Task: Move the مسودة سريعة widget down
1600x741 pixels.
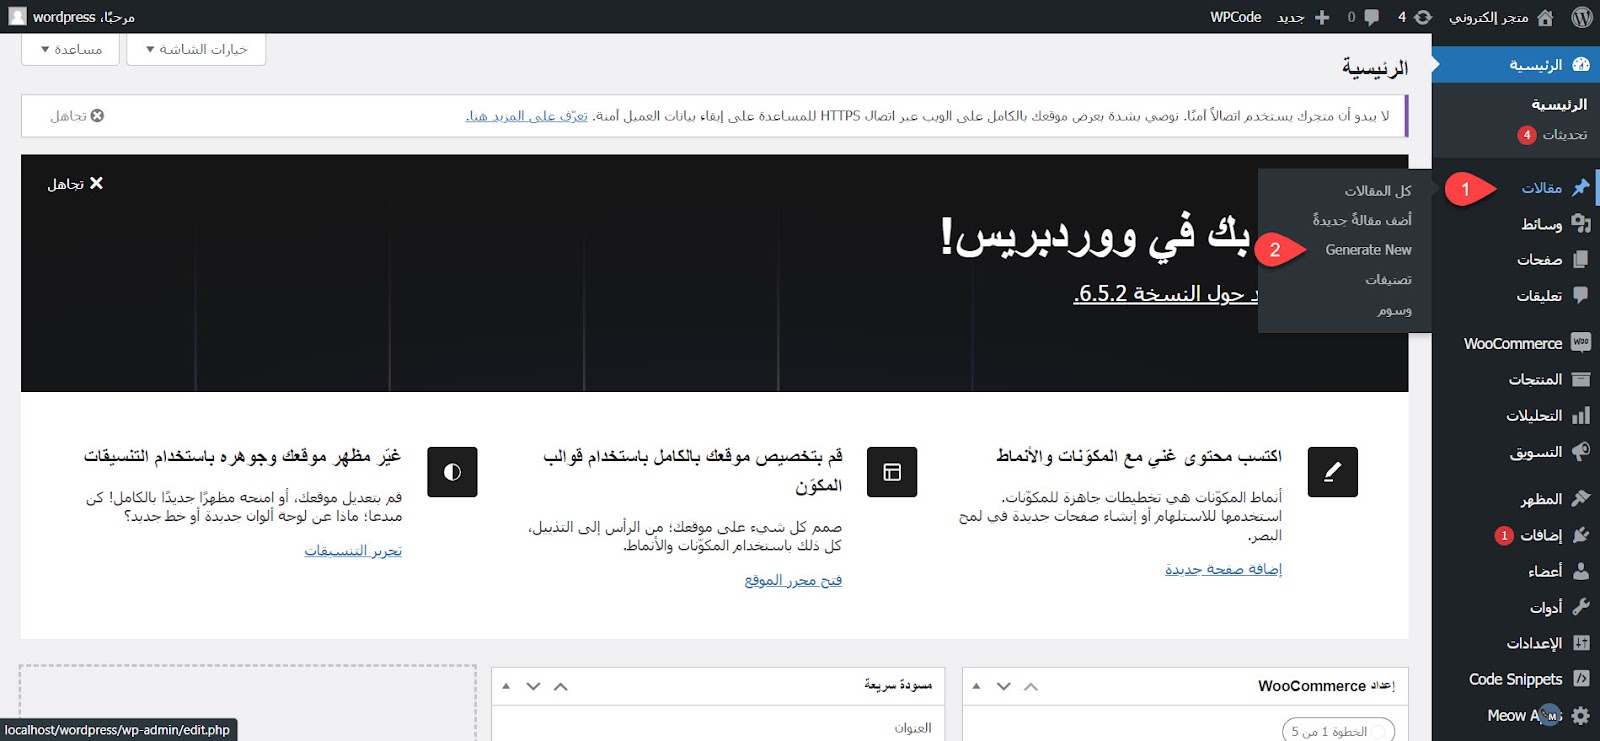Action: [533, 686]
